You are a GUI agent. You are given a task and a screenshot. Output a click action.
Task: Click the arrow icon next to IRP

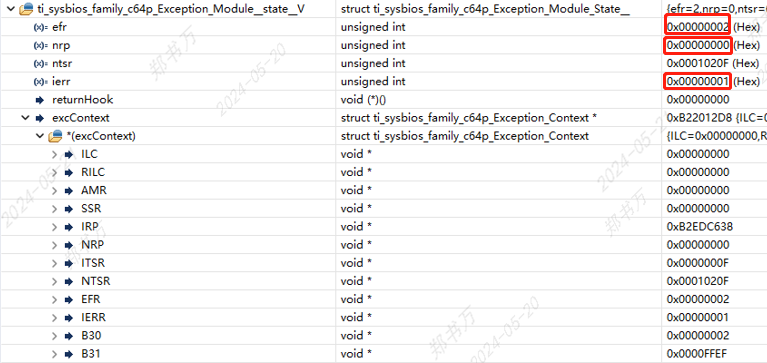click(68, 227)
